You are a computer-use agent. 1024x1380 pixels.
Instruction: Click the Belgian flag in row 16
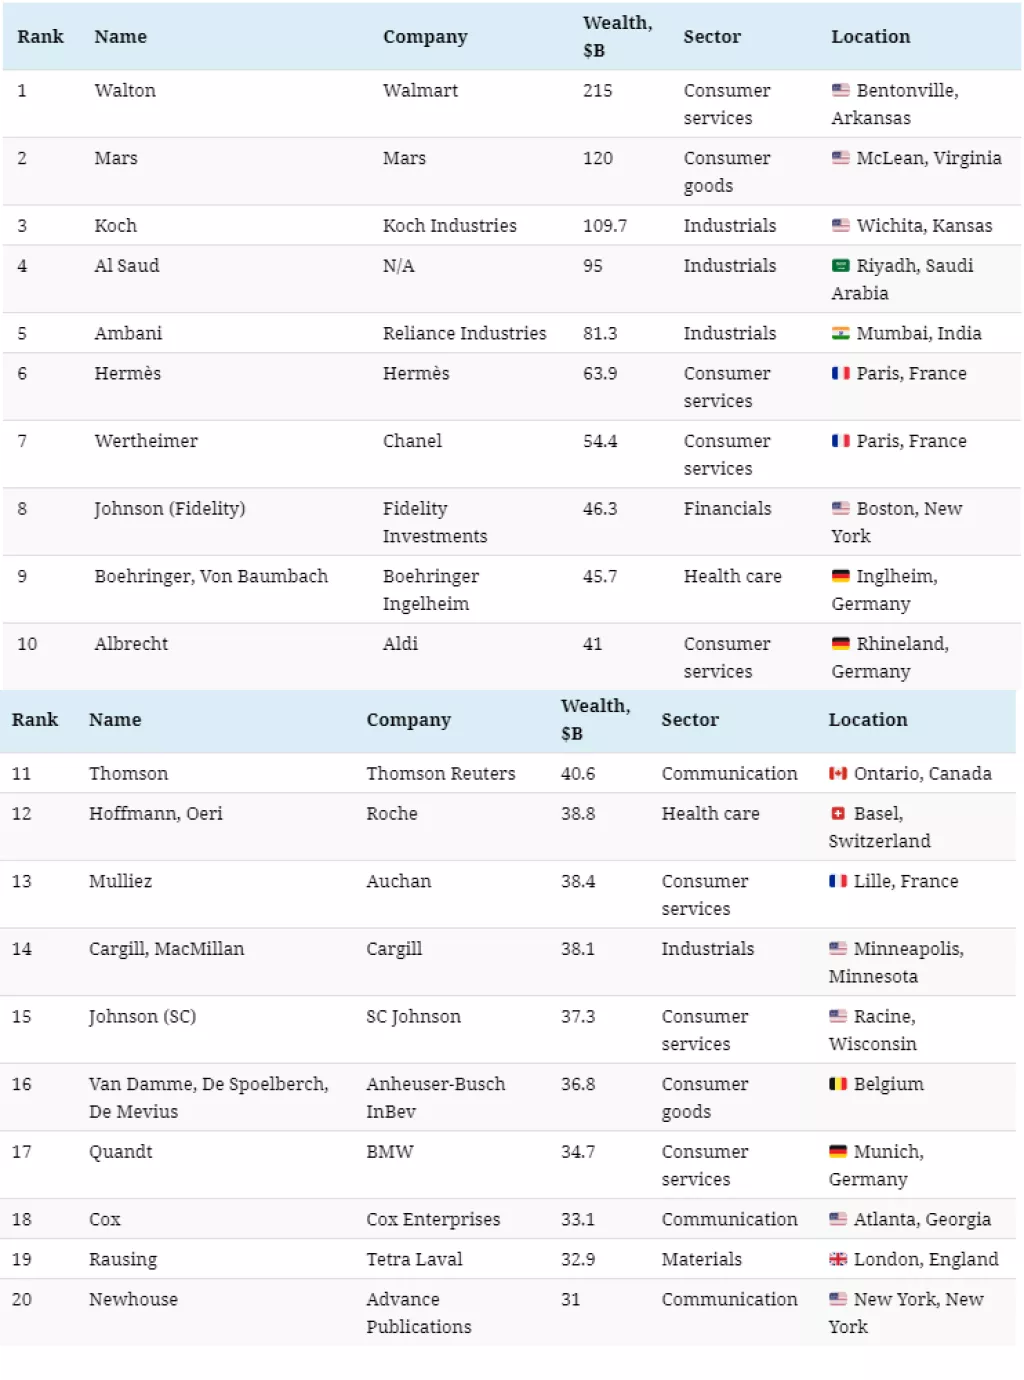(x=837, y=1084)
